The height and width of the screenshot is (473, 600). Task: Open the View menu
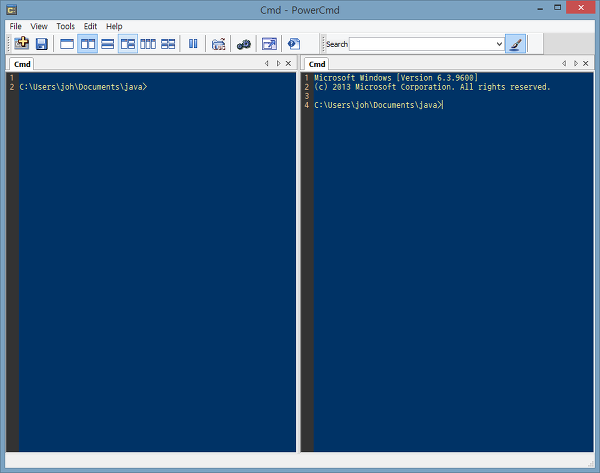coord(39,26)
